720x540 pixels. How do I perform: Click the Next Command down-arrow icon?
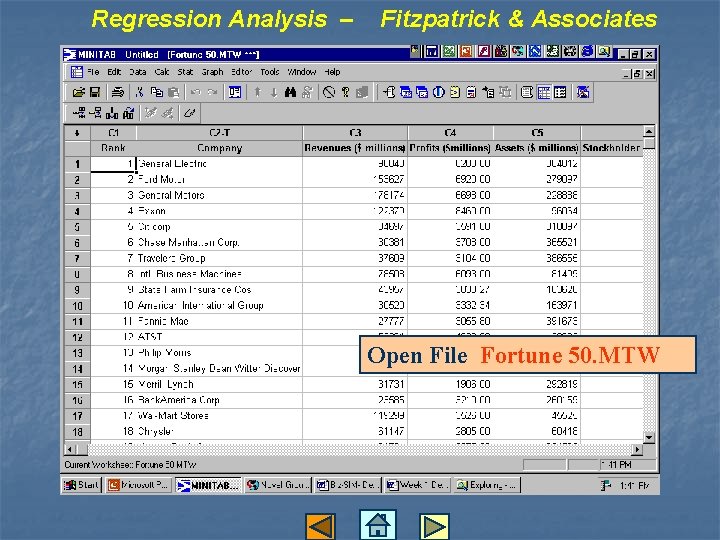point(274,92)
